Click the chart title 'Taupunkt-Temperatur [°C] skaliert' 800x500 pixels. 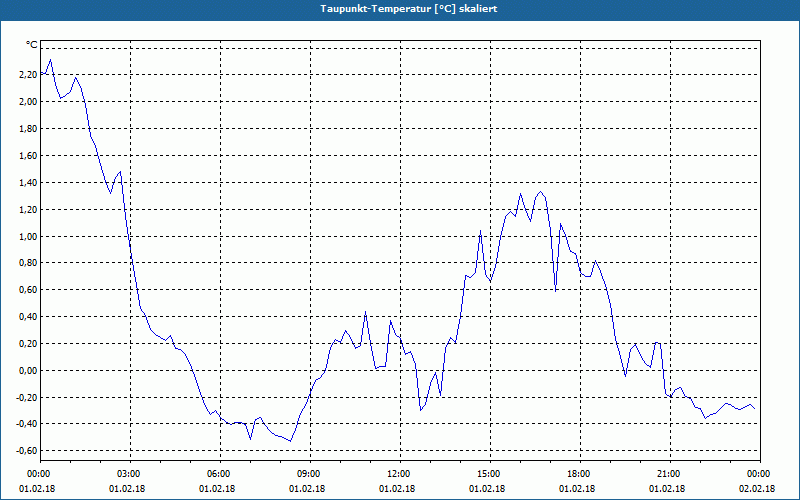[x=409, y=9]
